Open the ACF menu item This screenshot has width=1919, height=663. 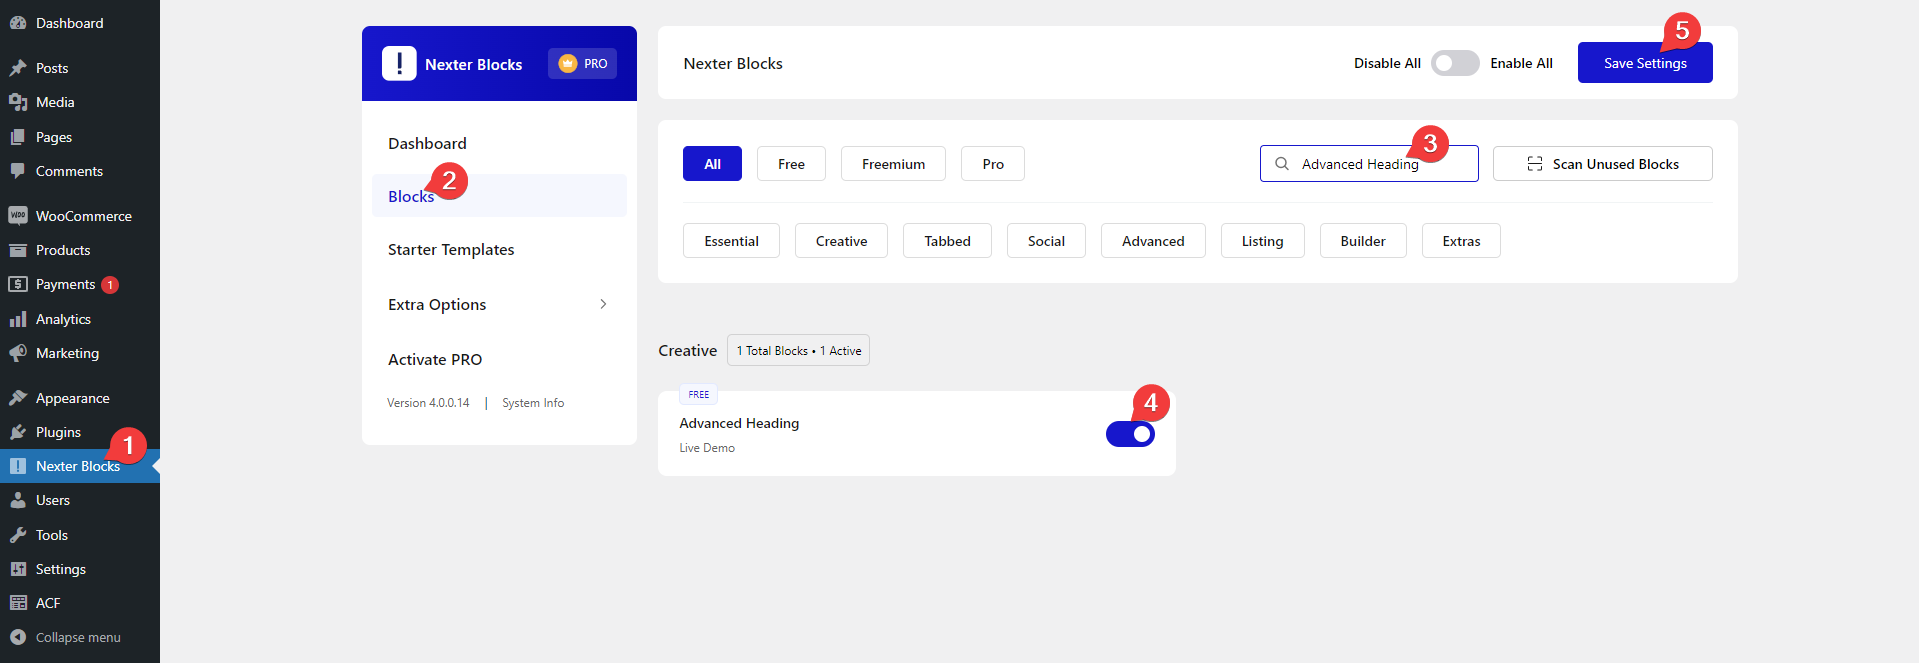point(48,603)
